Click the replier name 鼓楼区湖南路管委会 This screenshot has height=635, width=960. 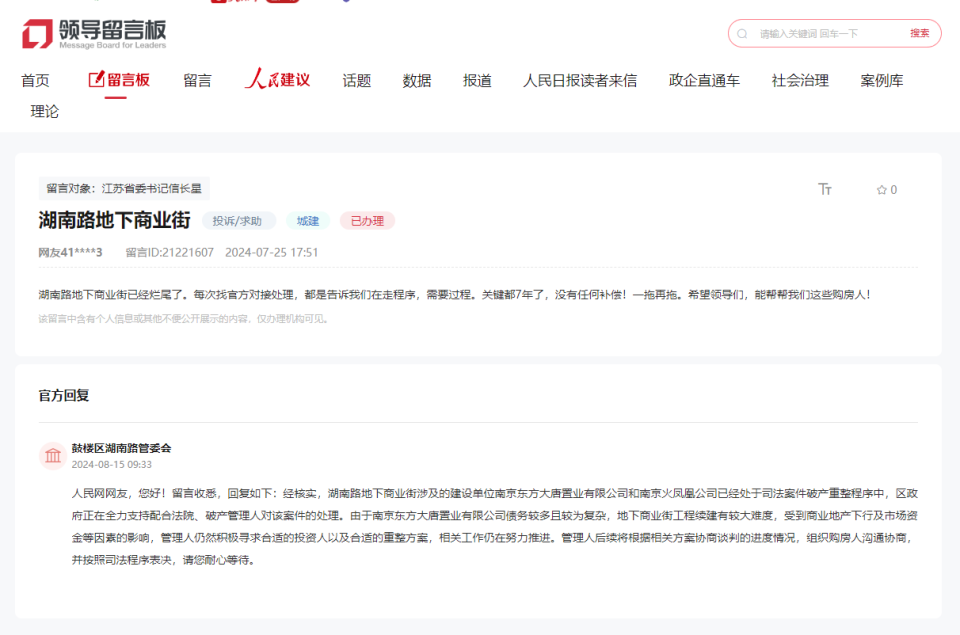pos(121,448)
